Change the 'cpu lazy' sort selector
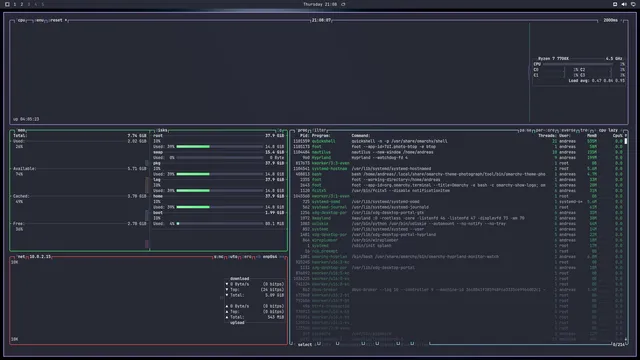 608,130
